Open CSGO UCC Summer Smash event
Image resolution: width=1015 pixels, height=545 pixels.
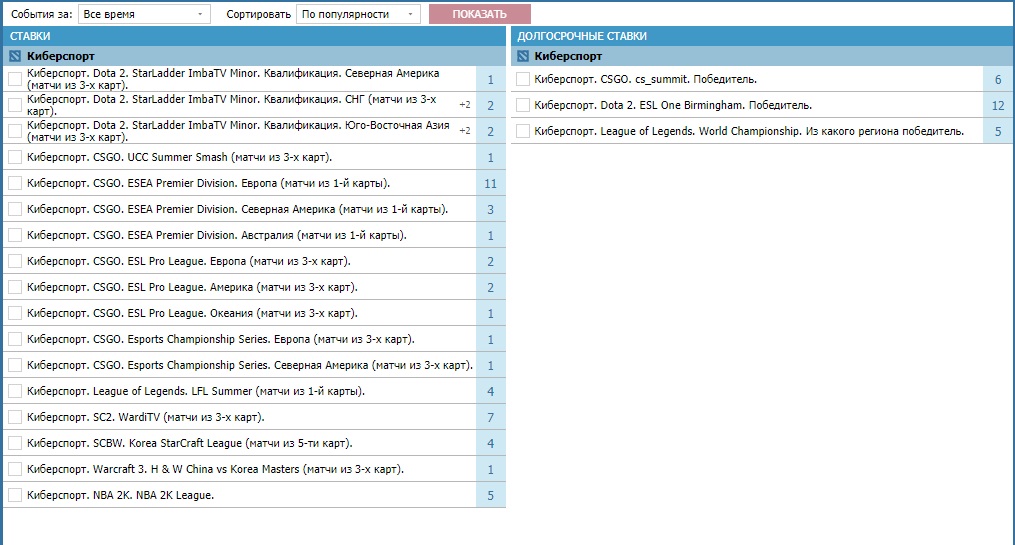coord(179,157)
